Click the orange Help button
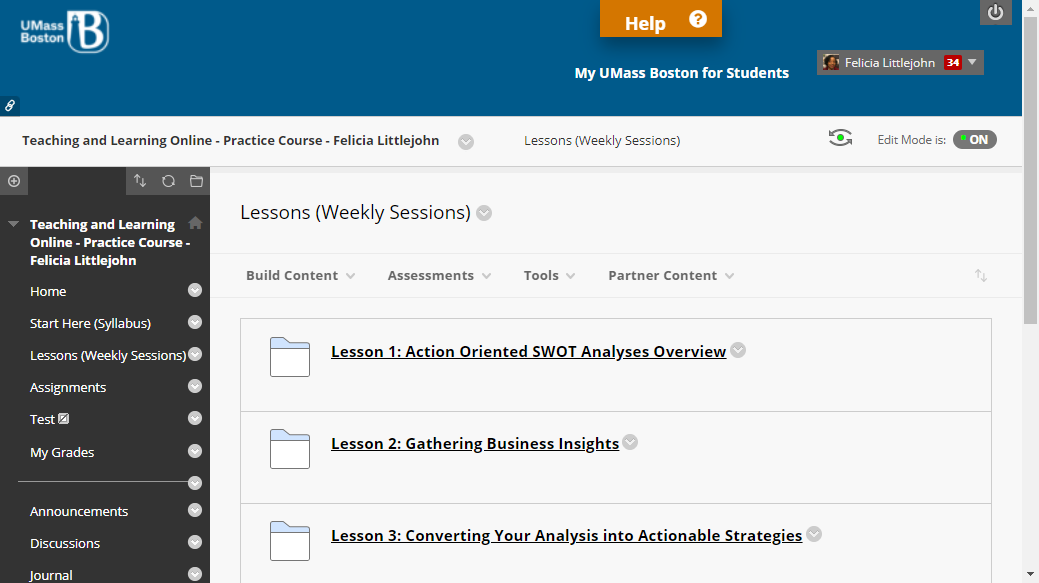 click(x=661, y=19)
